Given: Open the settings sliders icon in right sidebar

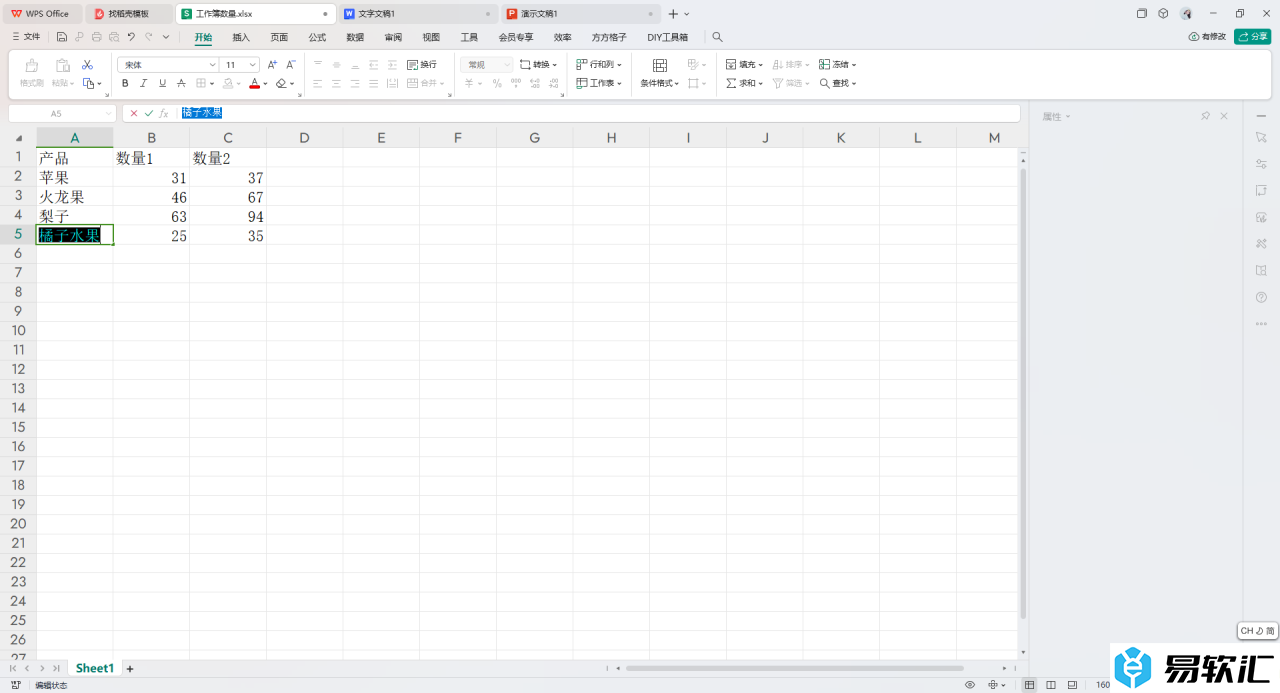Looking at the screenshot, I should [1261, 163].
